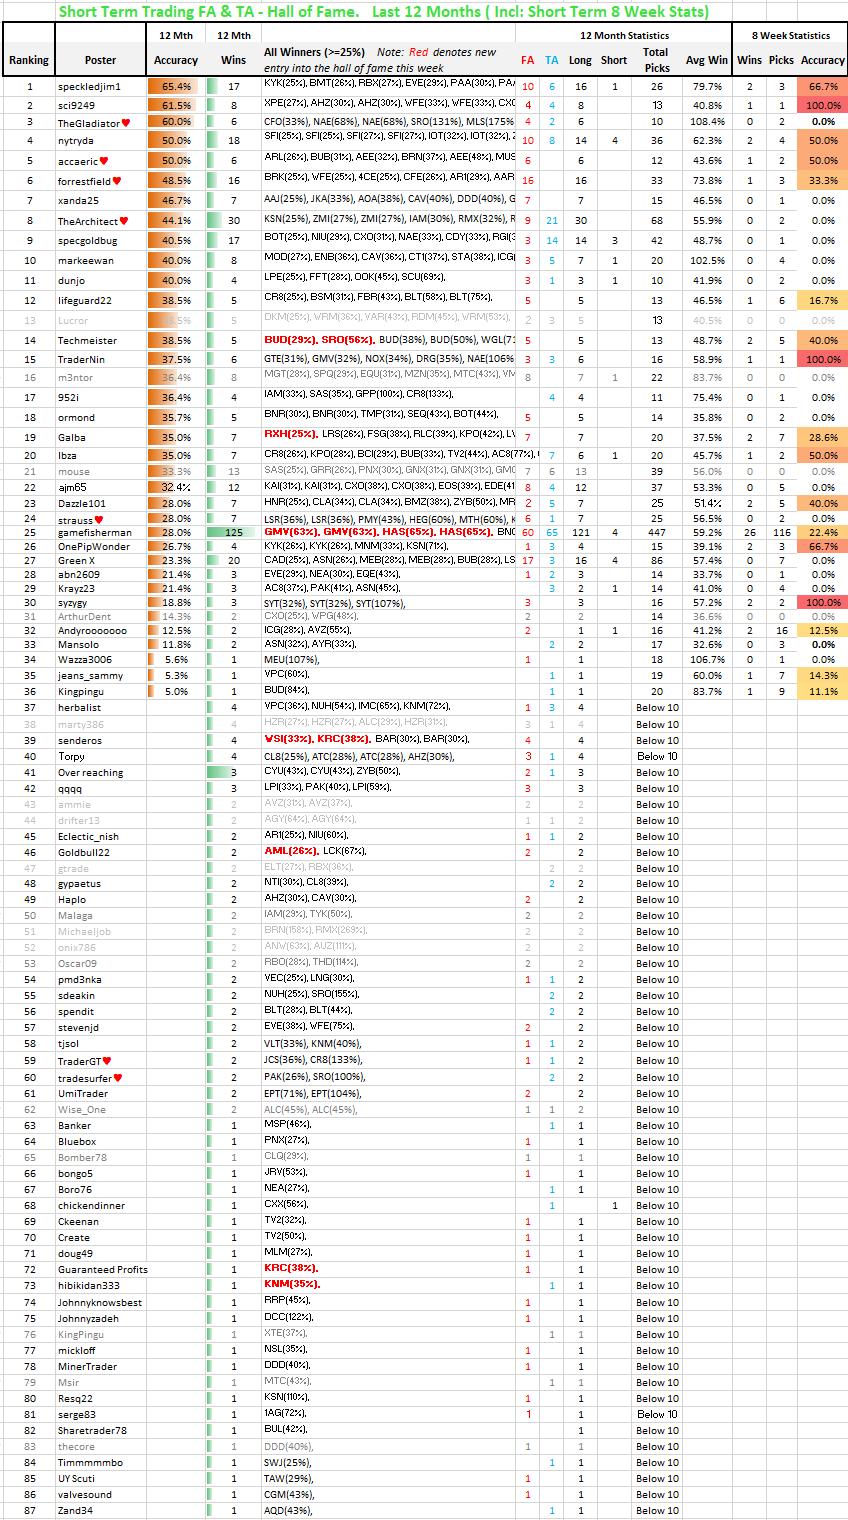This screenshot has height=1520, width=848.
Task: Click the All Winners (>=25%) header
Action: (x=315, y=52)
